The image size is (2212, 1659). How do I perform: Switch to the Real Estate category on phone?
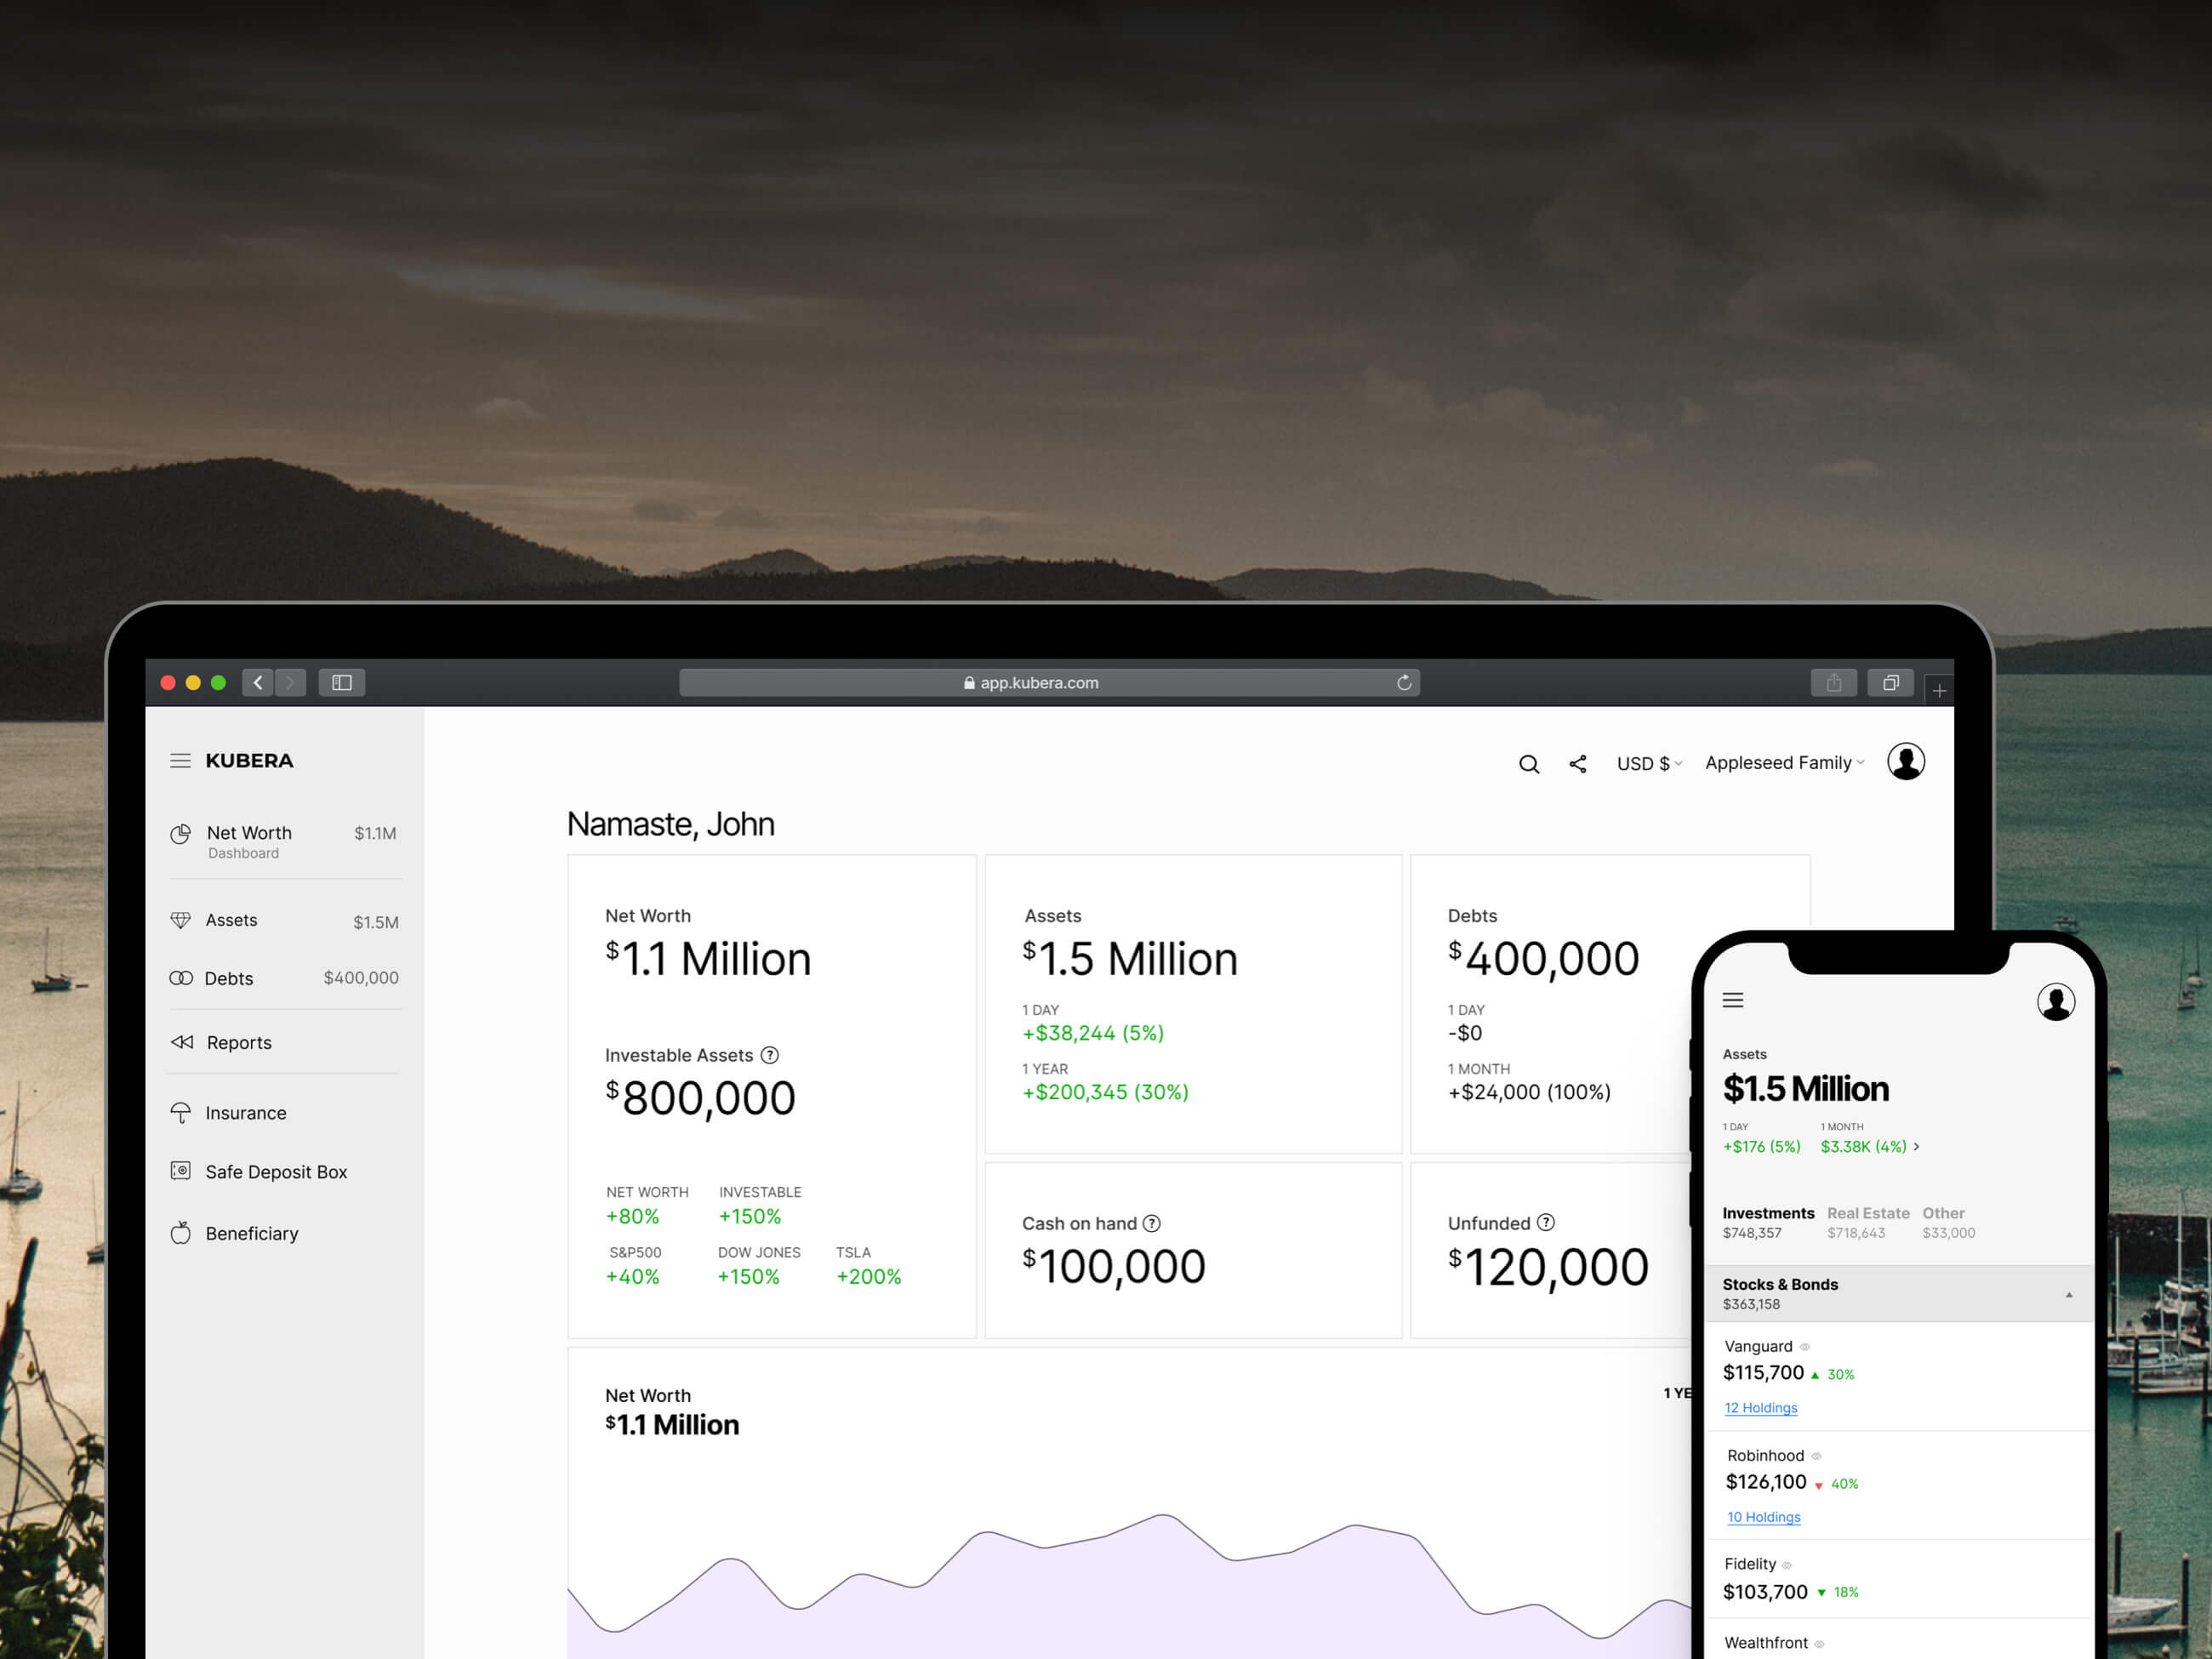coord(1868,1213)
